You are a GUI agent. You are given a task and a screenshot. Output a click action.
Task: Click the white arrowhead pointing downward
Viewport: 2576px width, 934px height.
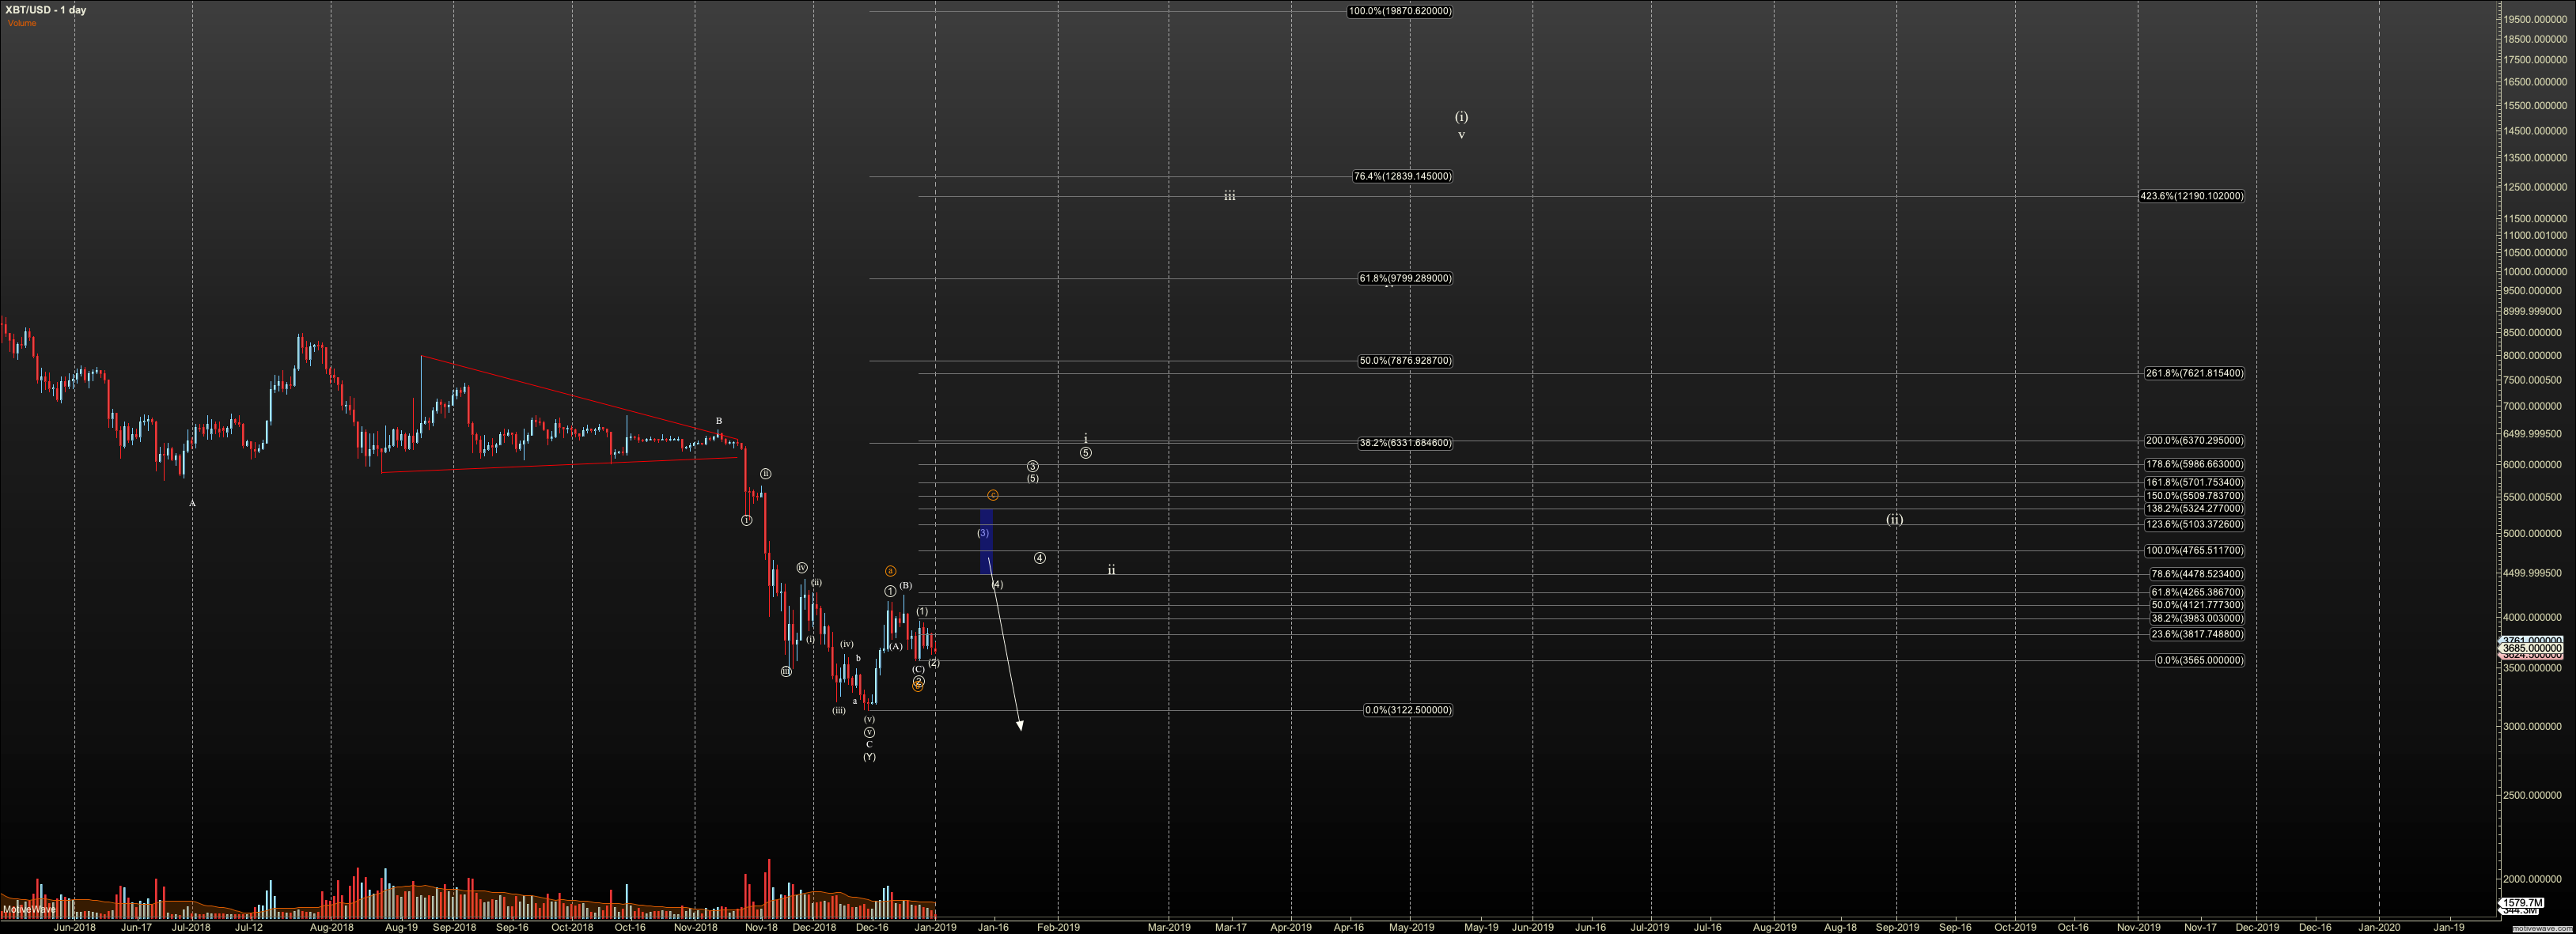1020,725
